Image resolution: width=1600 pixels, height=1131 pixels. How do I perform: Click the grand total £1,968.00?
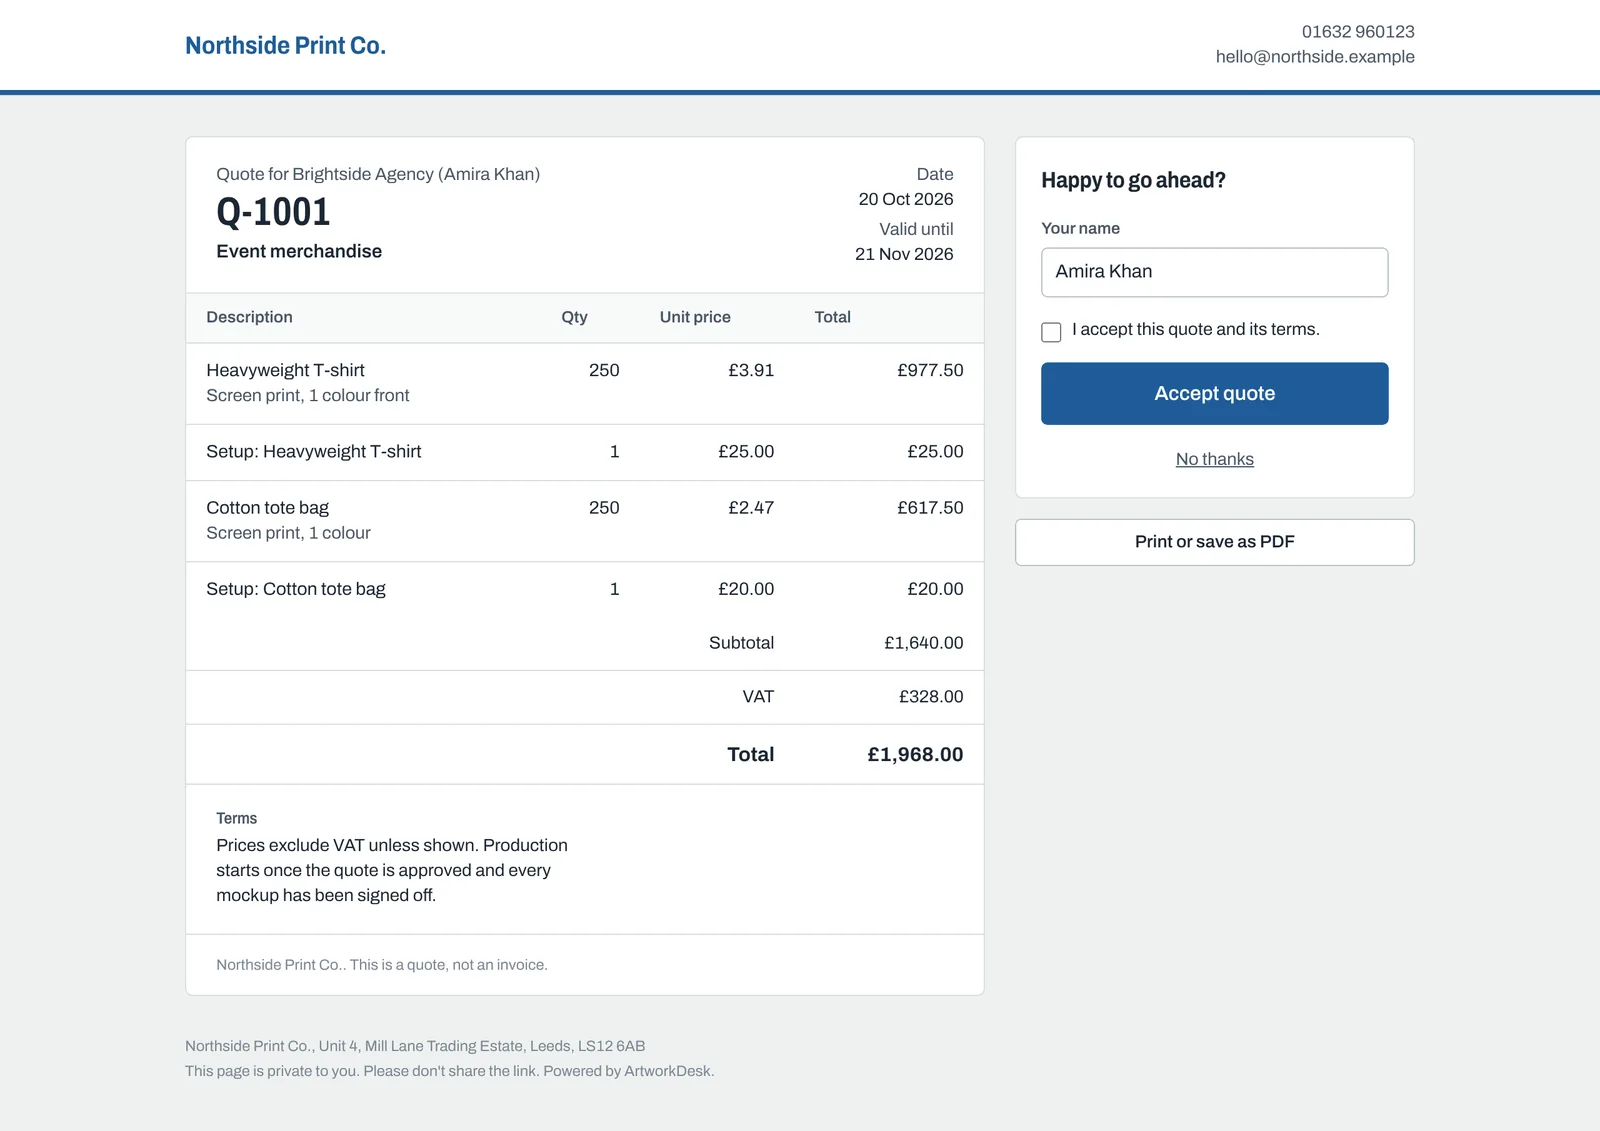tap(915, 755)
